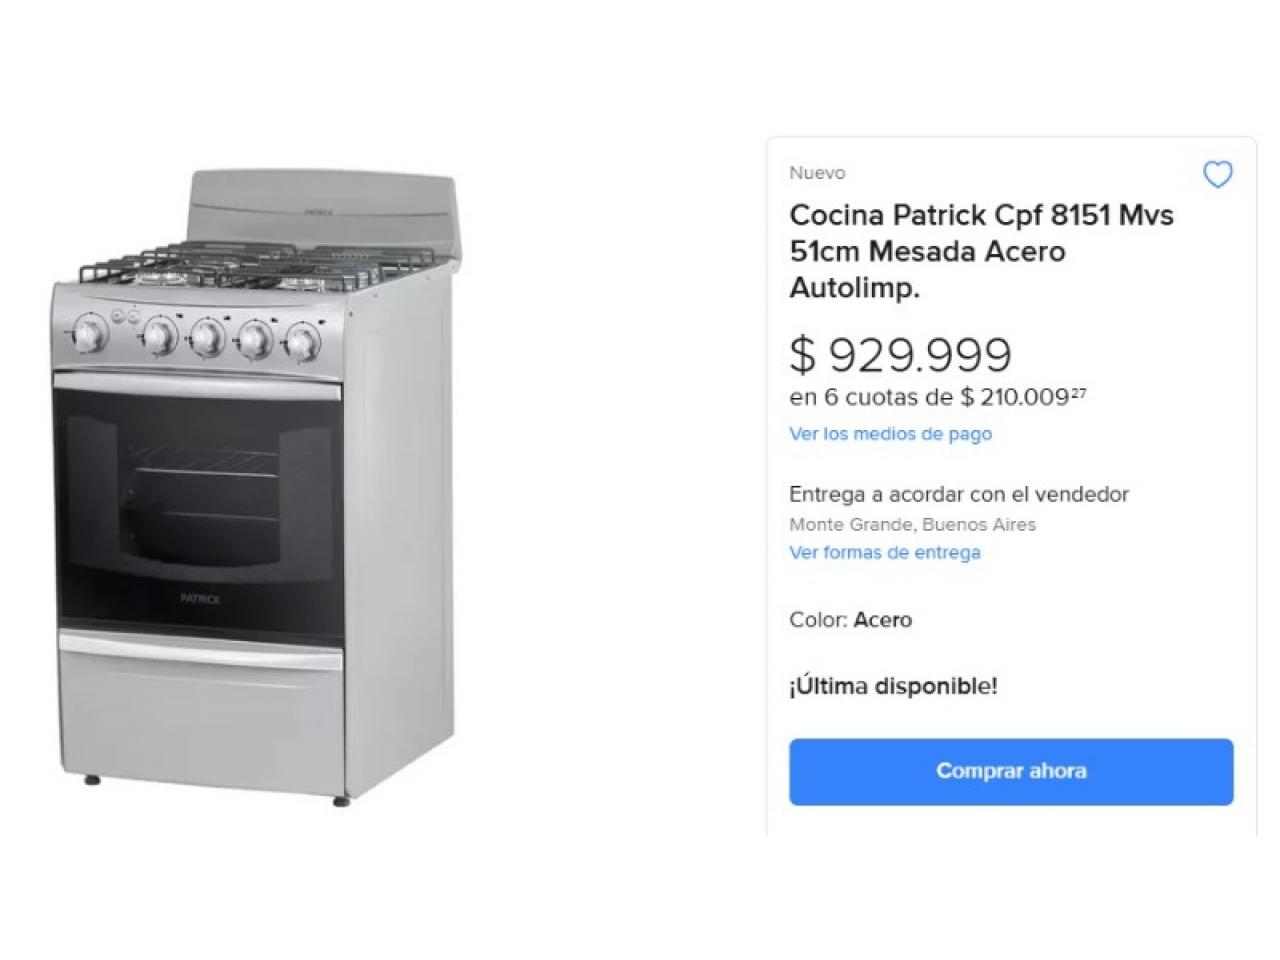Click the Color: Acero label

click(x=850, y=620)
